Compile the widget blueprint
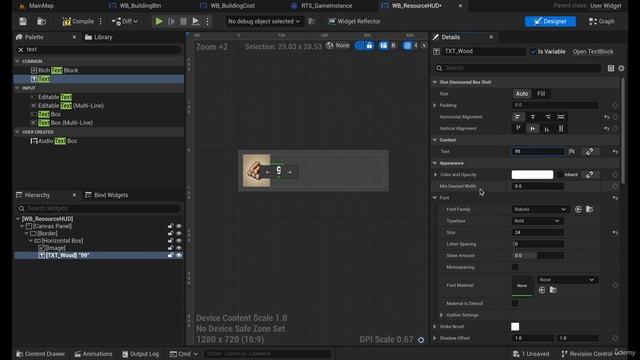 (78, 21)
